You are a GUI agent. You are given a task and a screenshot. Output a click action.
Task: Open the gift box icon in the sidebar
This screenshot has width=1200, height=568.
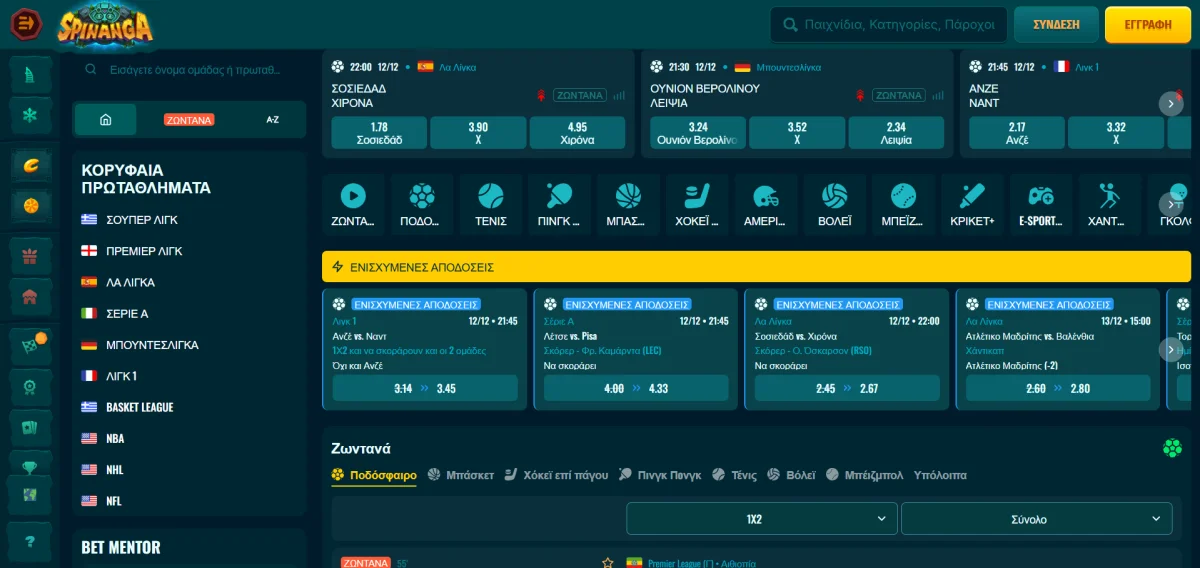[x=29, y=254]
